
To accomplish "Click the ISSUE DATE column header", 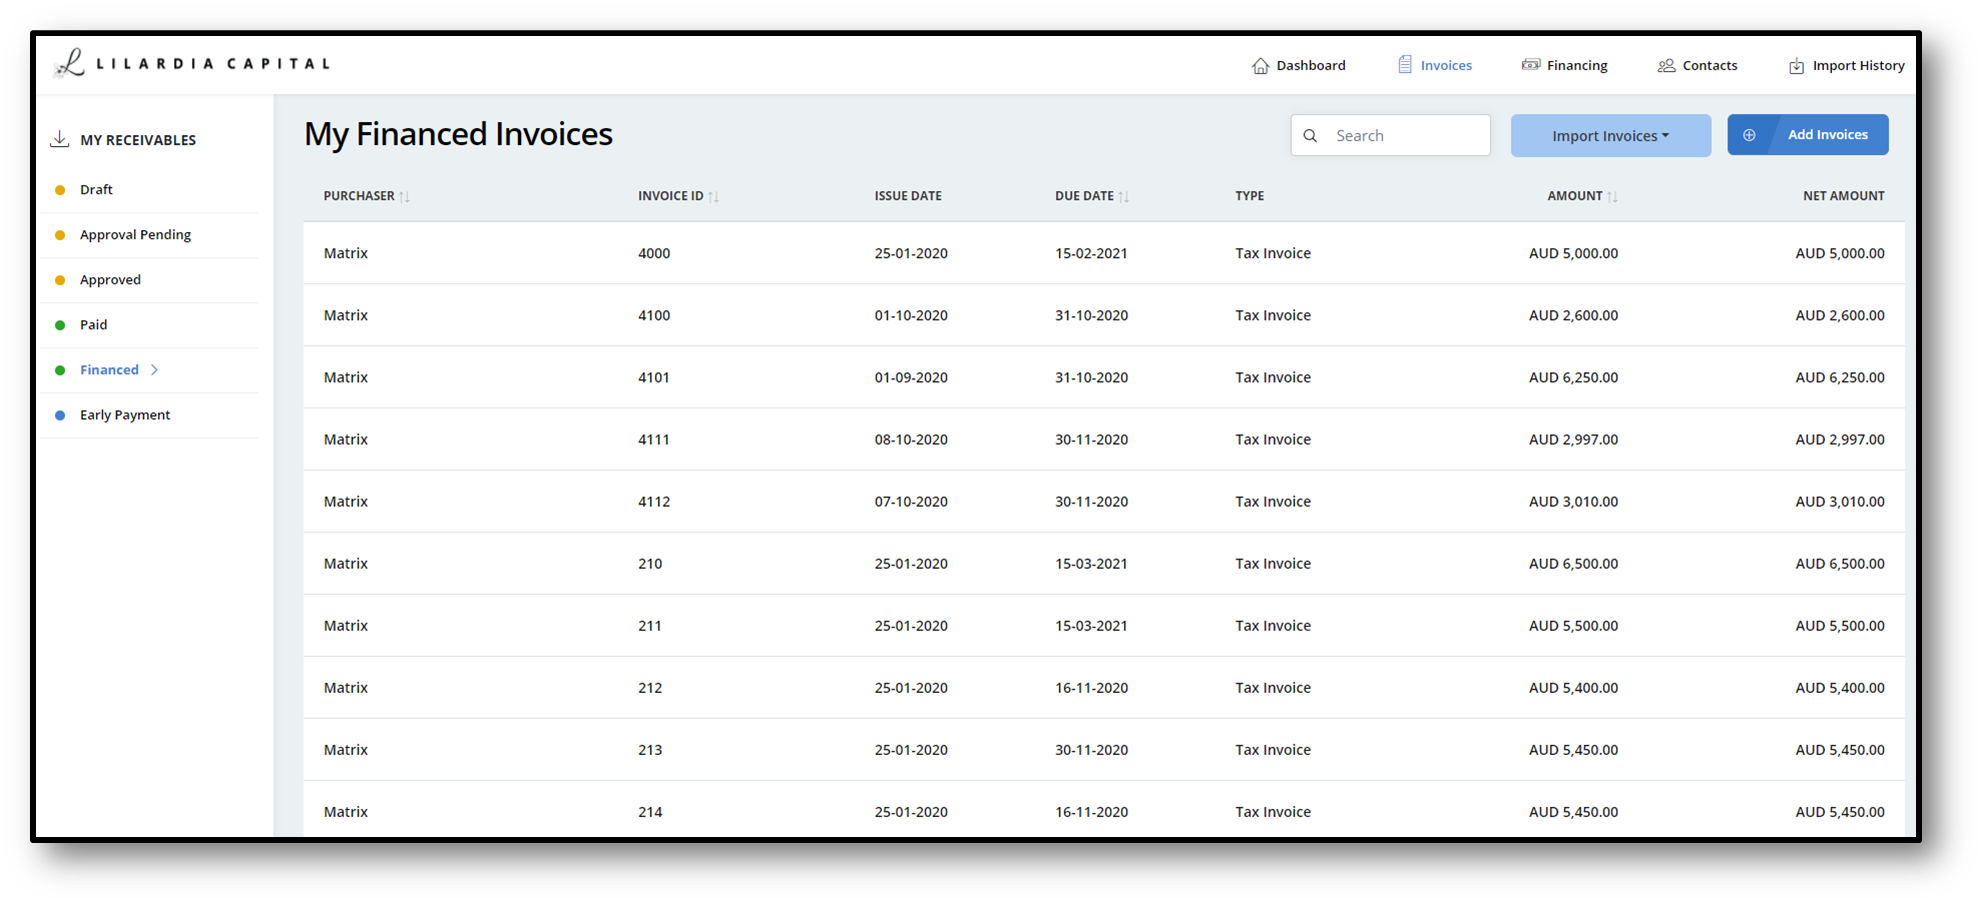I will click(908, 196).
